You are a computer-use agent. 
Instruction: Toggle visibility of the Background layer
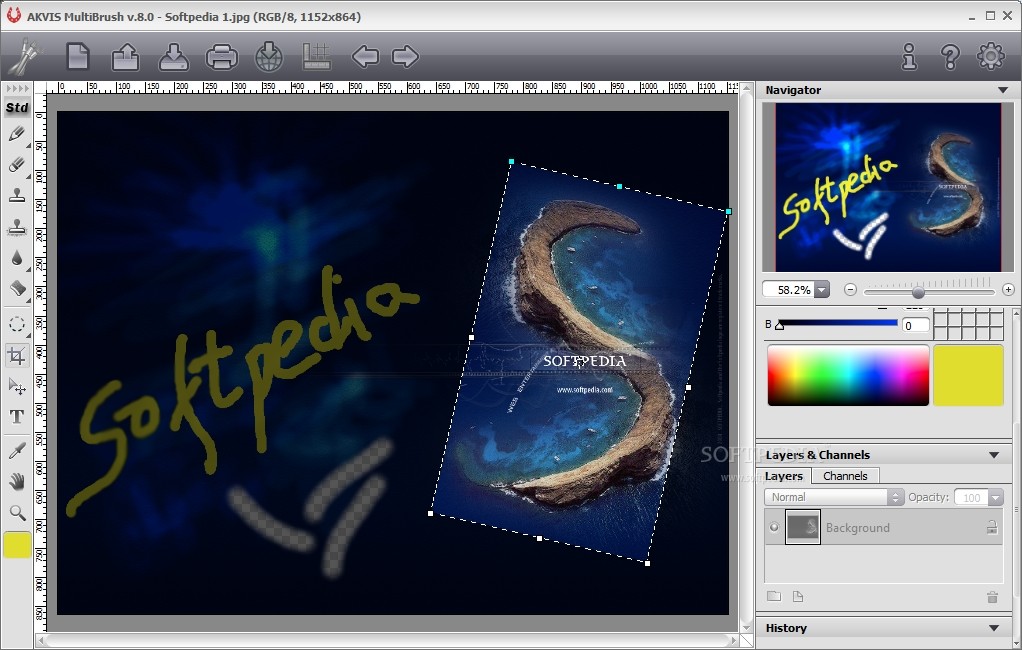click(774, 527)
